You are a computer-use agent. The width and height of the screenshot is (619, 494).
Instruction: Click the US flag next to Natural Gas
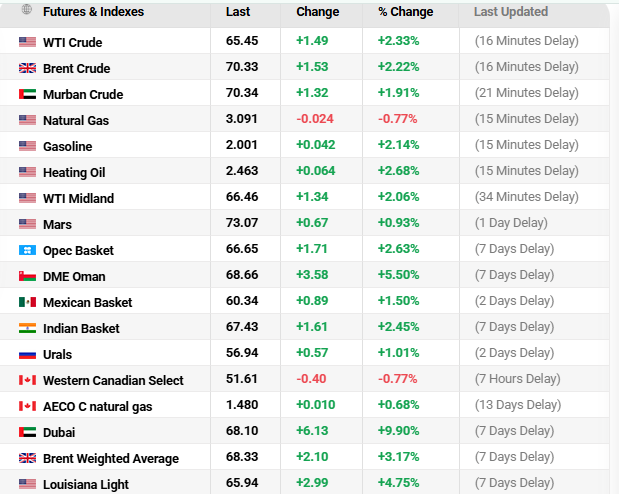[27, 120]
